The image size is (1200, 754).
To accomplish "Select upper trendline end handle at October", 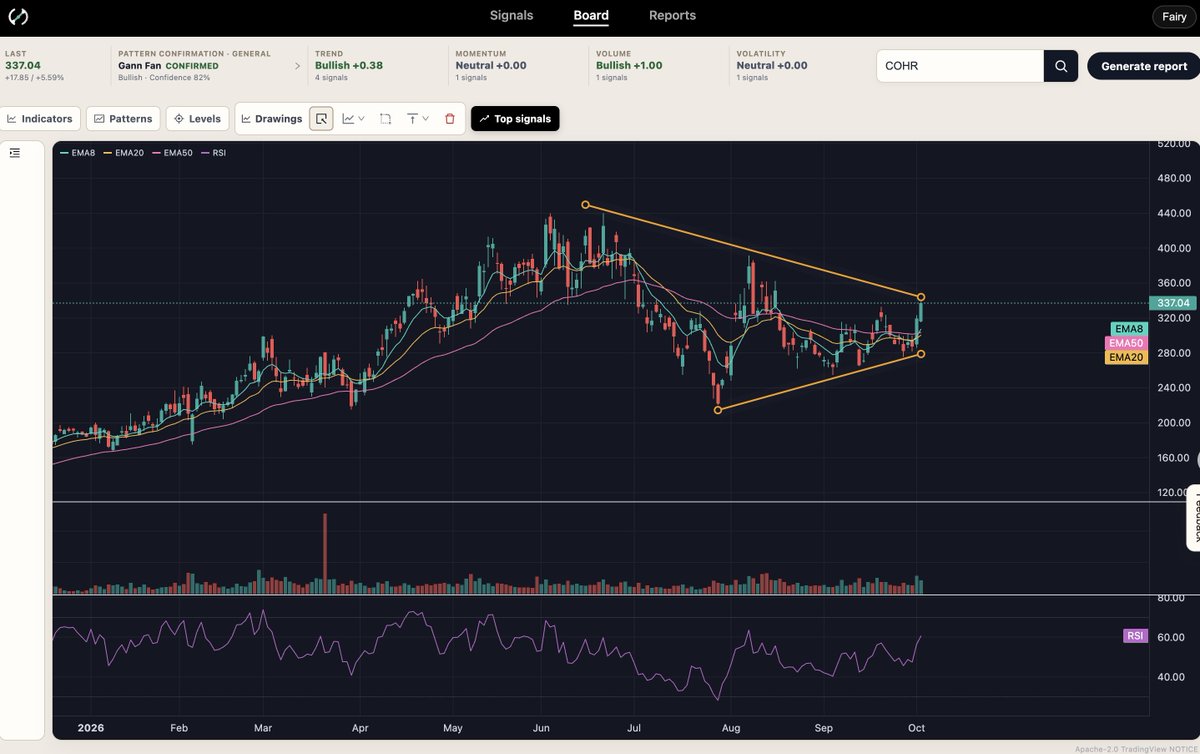I will [921, 297].
